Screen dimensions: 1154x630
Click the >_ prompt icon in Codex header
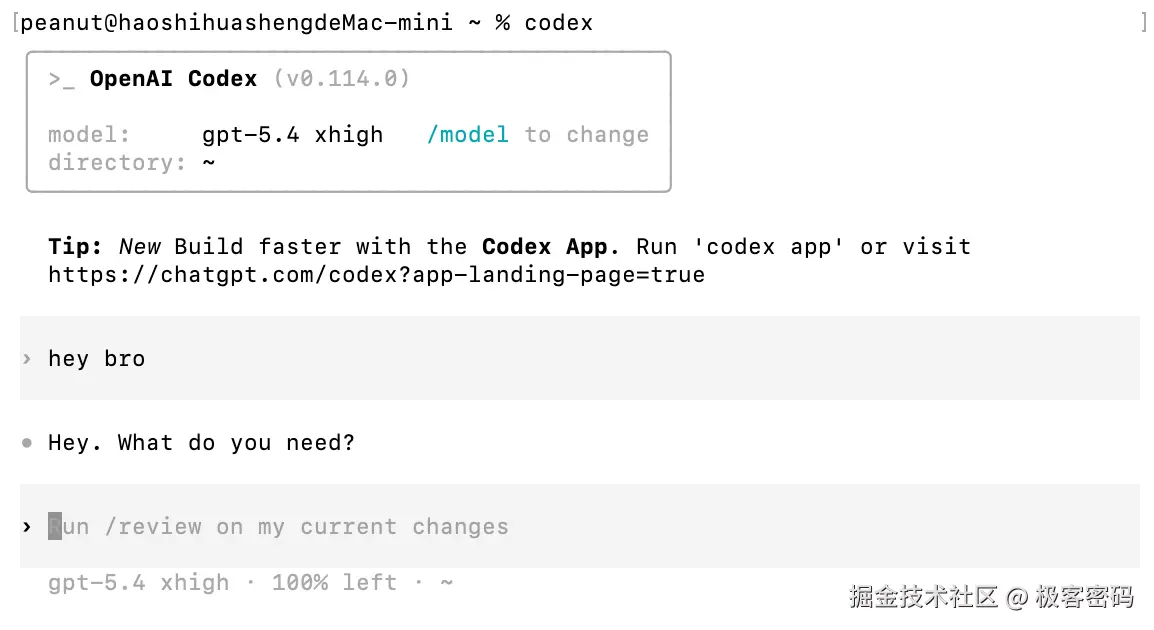[61, 79]
